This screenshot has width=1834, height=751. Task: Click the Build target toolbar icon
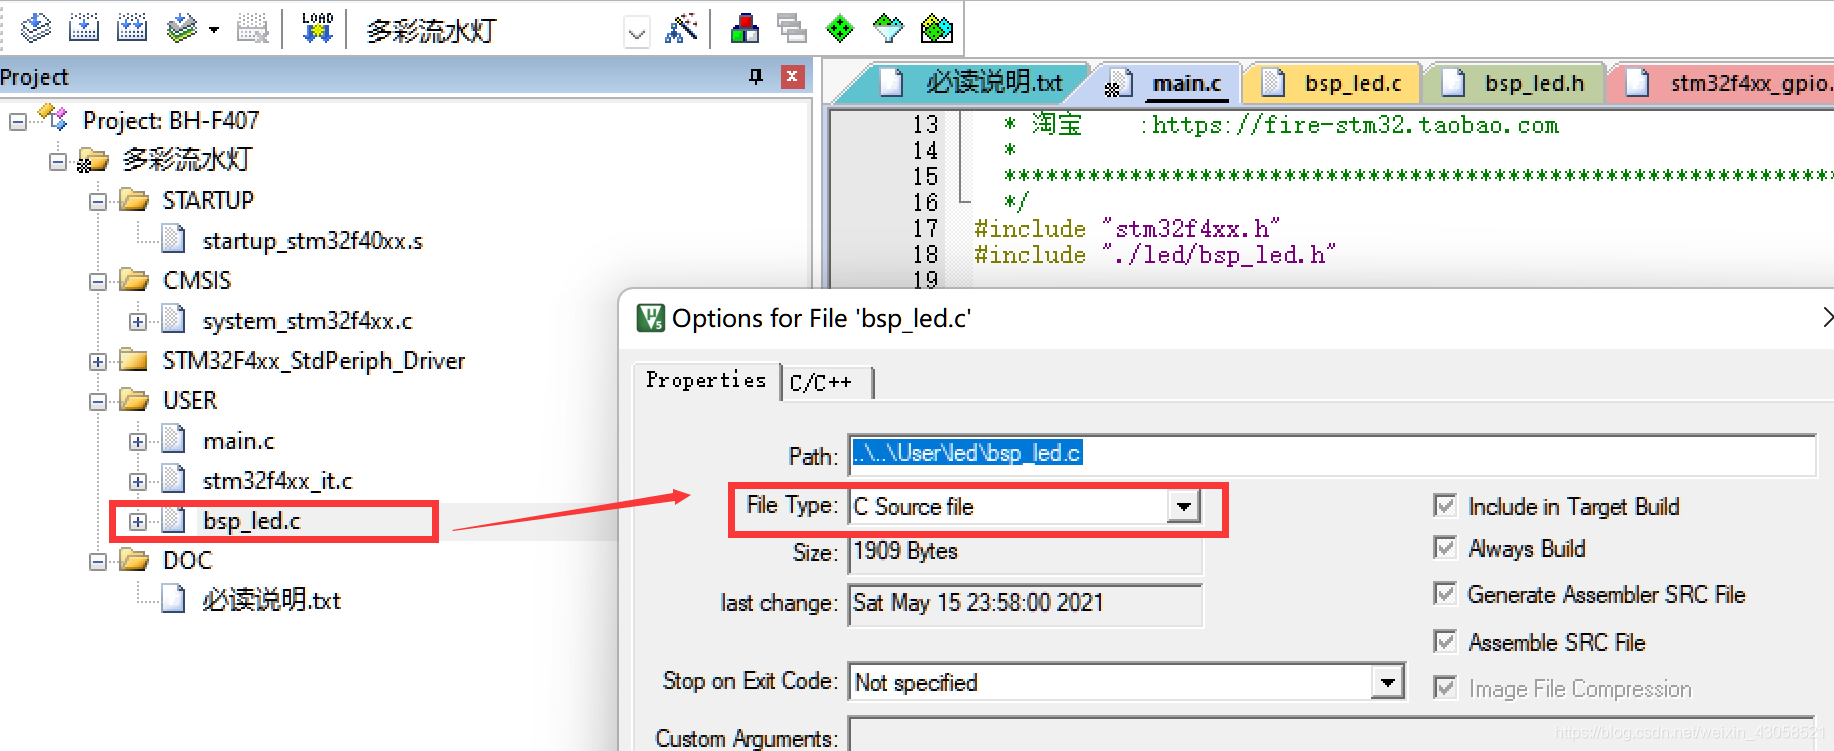point(84,28)
